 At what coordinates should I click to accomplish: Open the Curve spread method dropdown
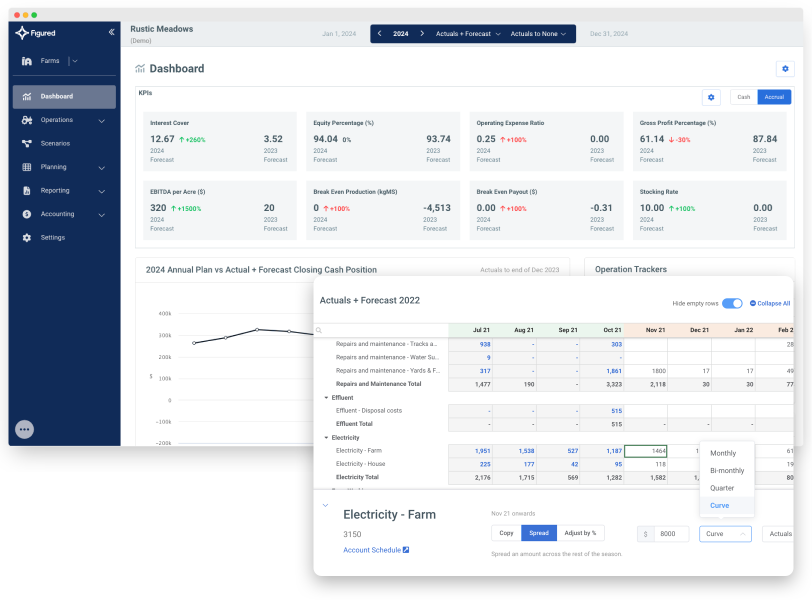(727, 533)
